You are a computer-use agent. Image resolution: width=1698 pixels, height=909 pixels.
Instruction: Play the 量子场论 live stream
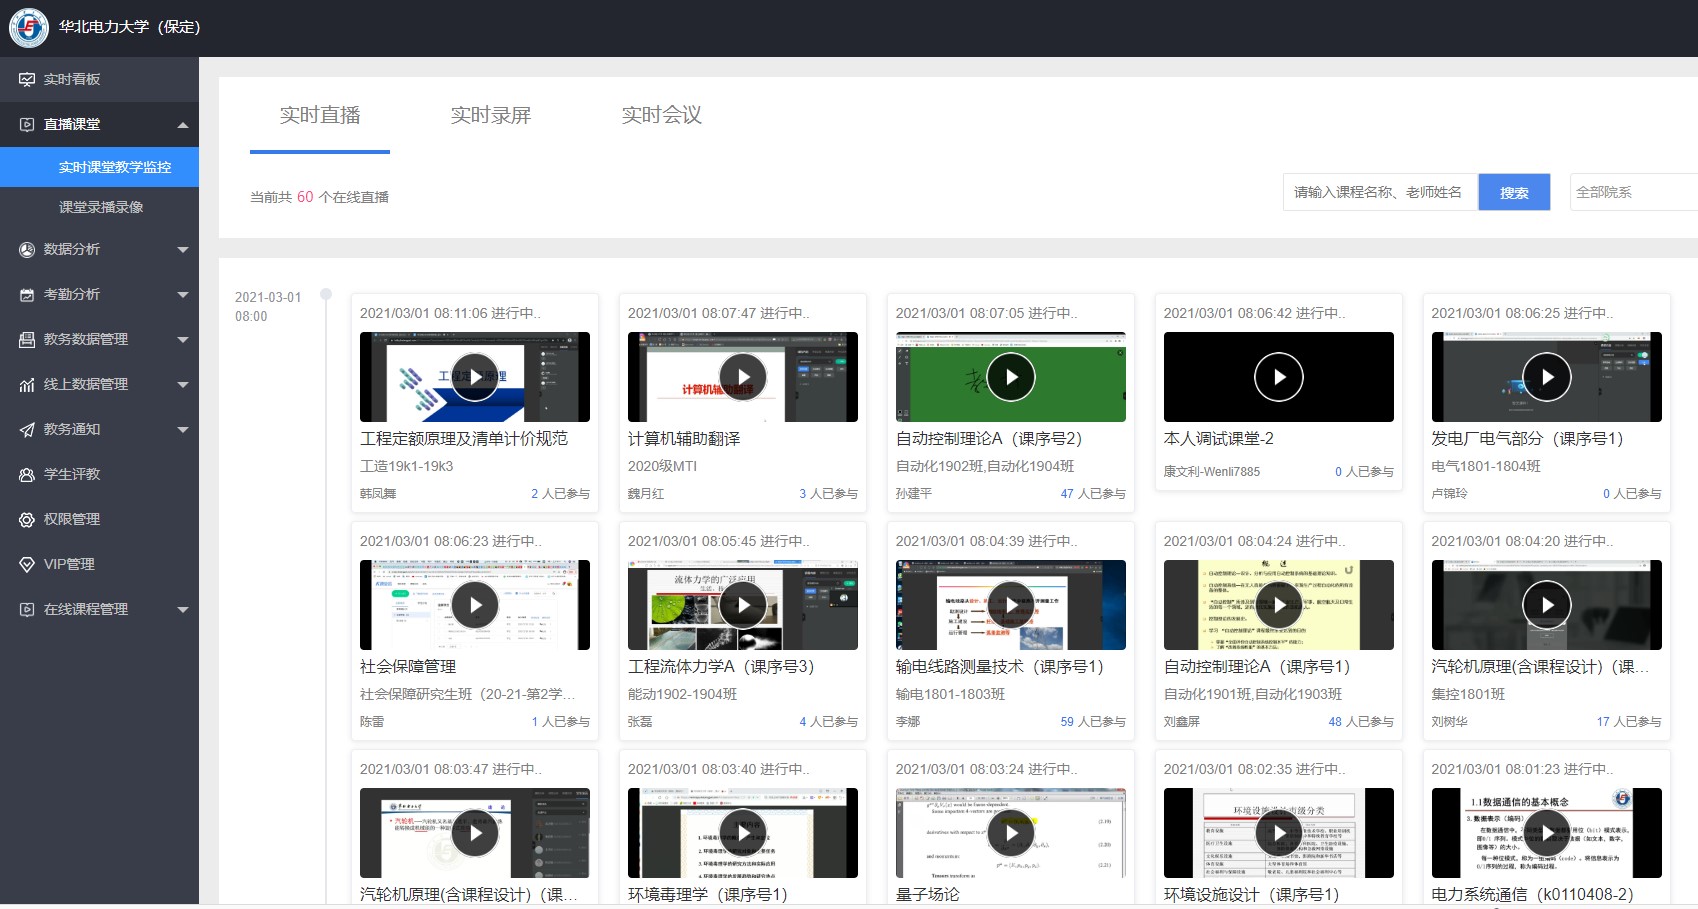click(x=1011, y=833)
